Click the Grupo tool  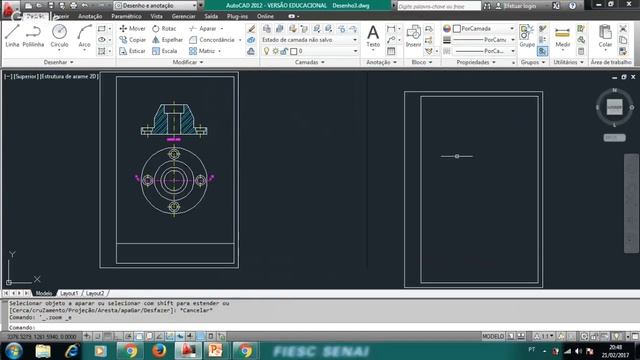pyautogui.click(x=527, y=36)
